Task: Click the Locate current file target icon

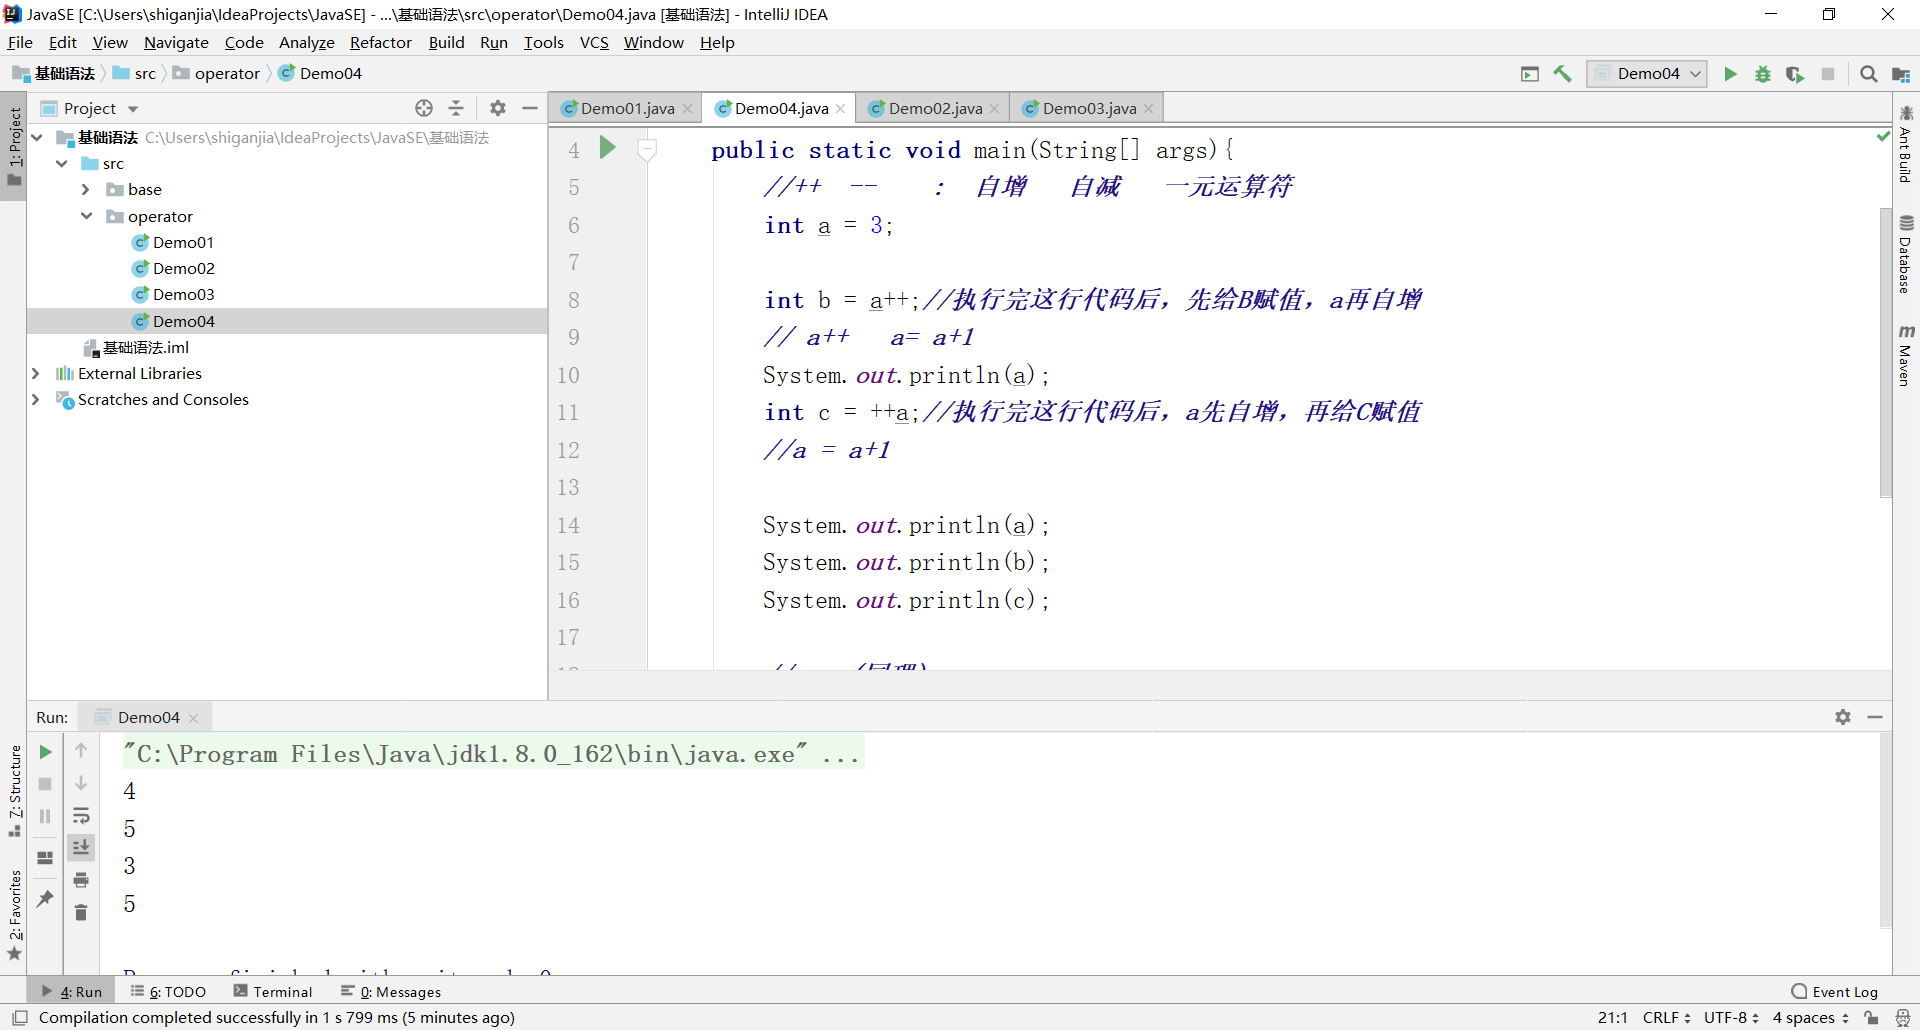Action: point(424,108)
